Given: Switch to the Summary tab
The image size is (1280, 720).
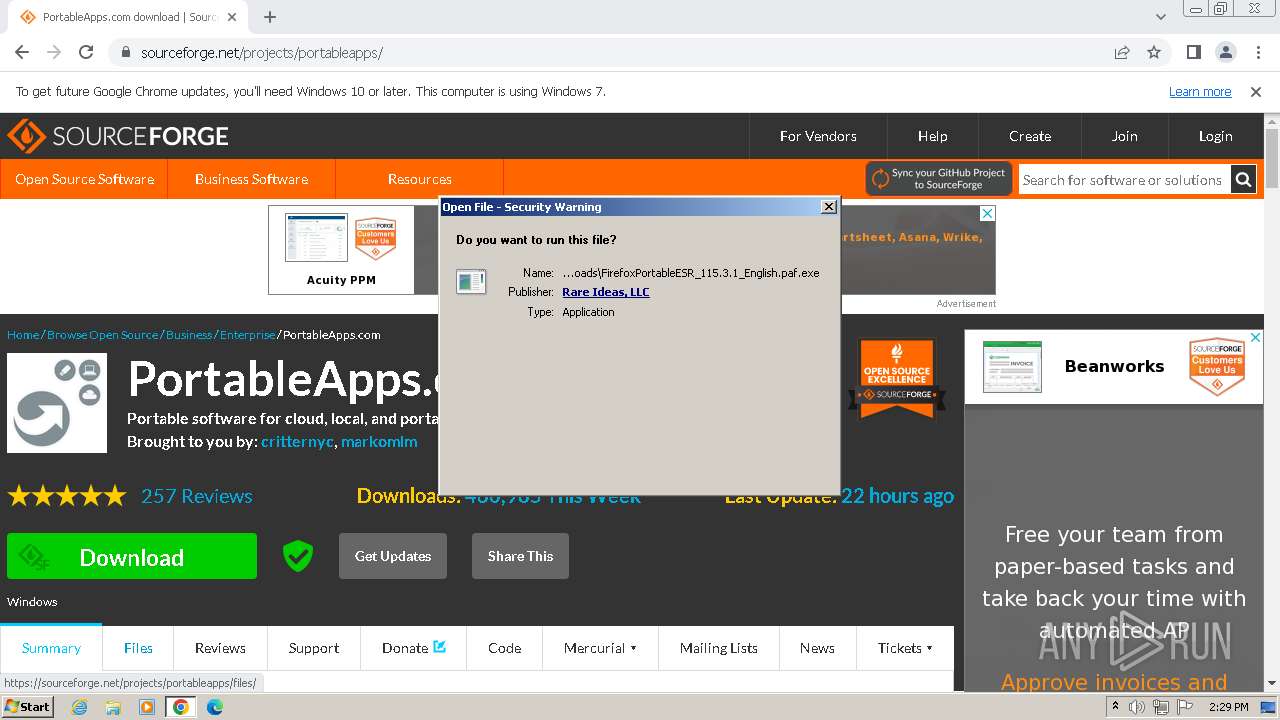Looking at the screenshot, I should click(51, 648).
